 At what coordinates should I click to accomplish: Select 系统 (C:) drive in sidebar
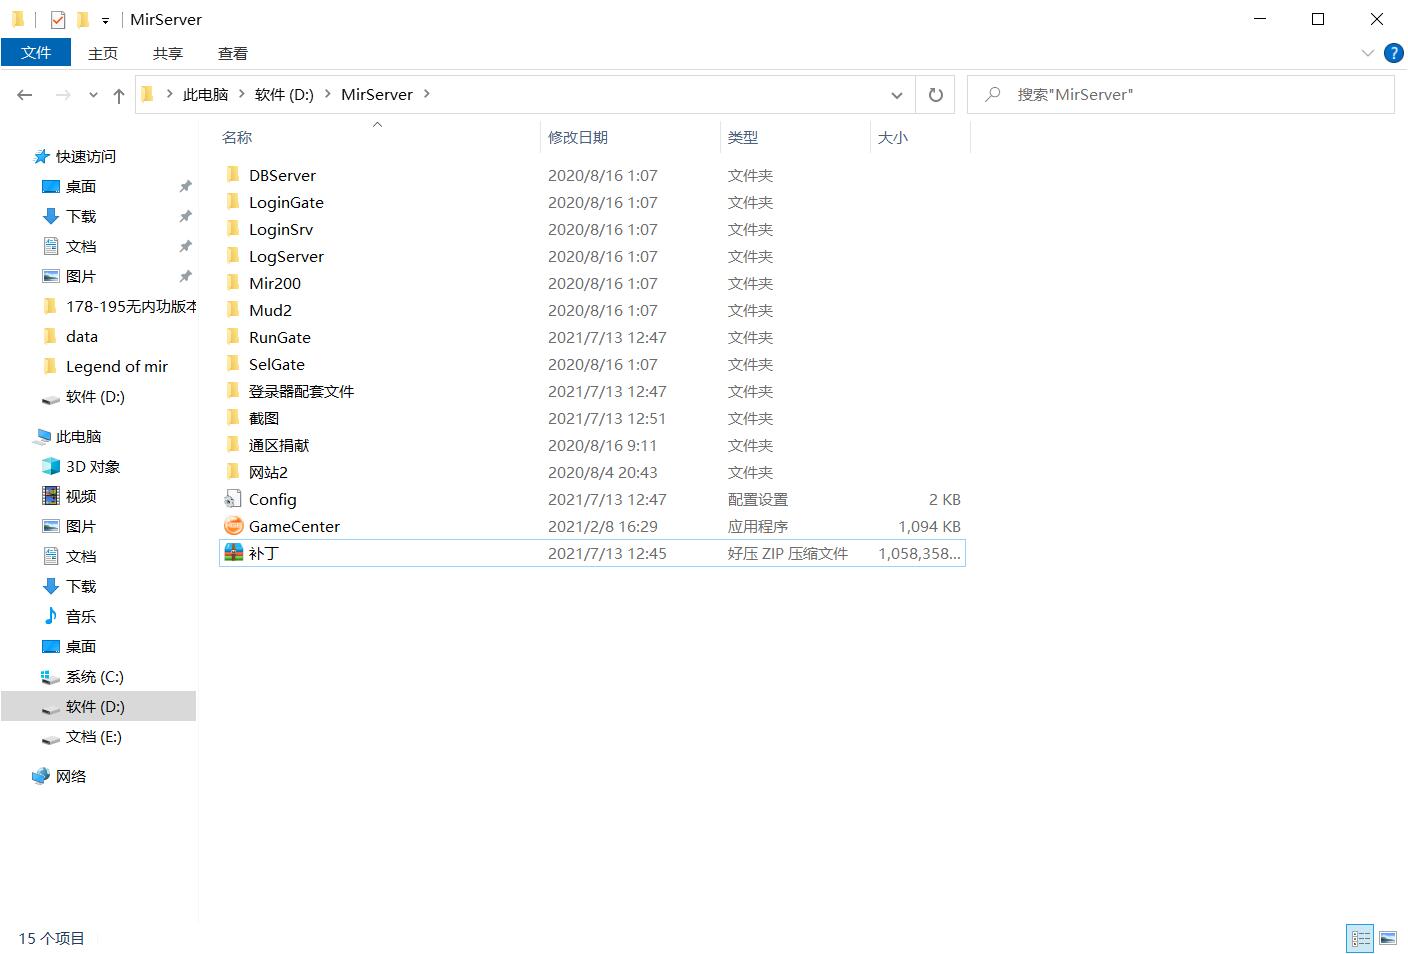[x=94, y=677]
